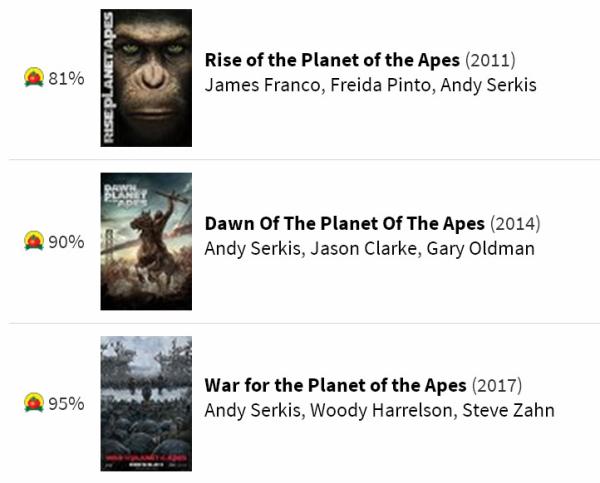Go to the Dawn Of The Planet Of The Apes title
The height and width of the screenshot is (483, 600).
pyautogui.click(x=345, y=223)
